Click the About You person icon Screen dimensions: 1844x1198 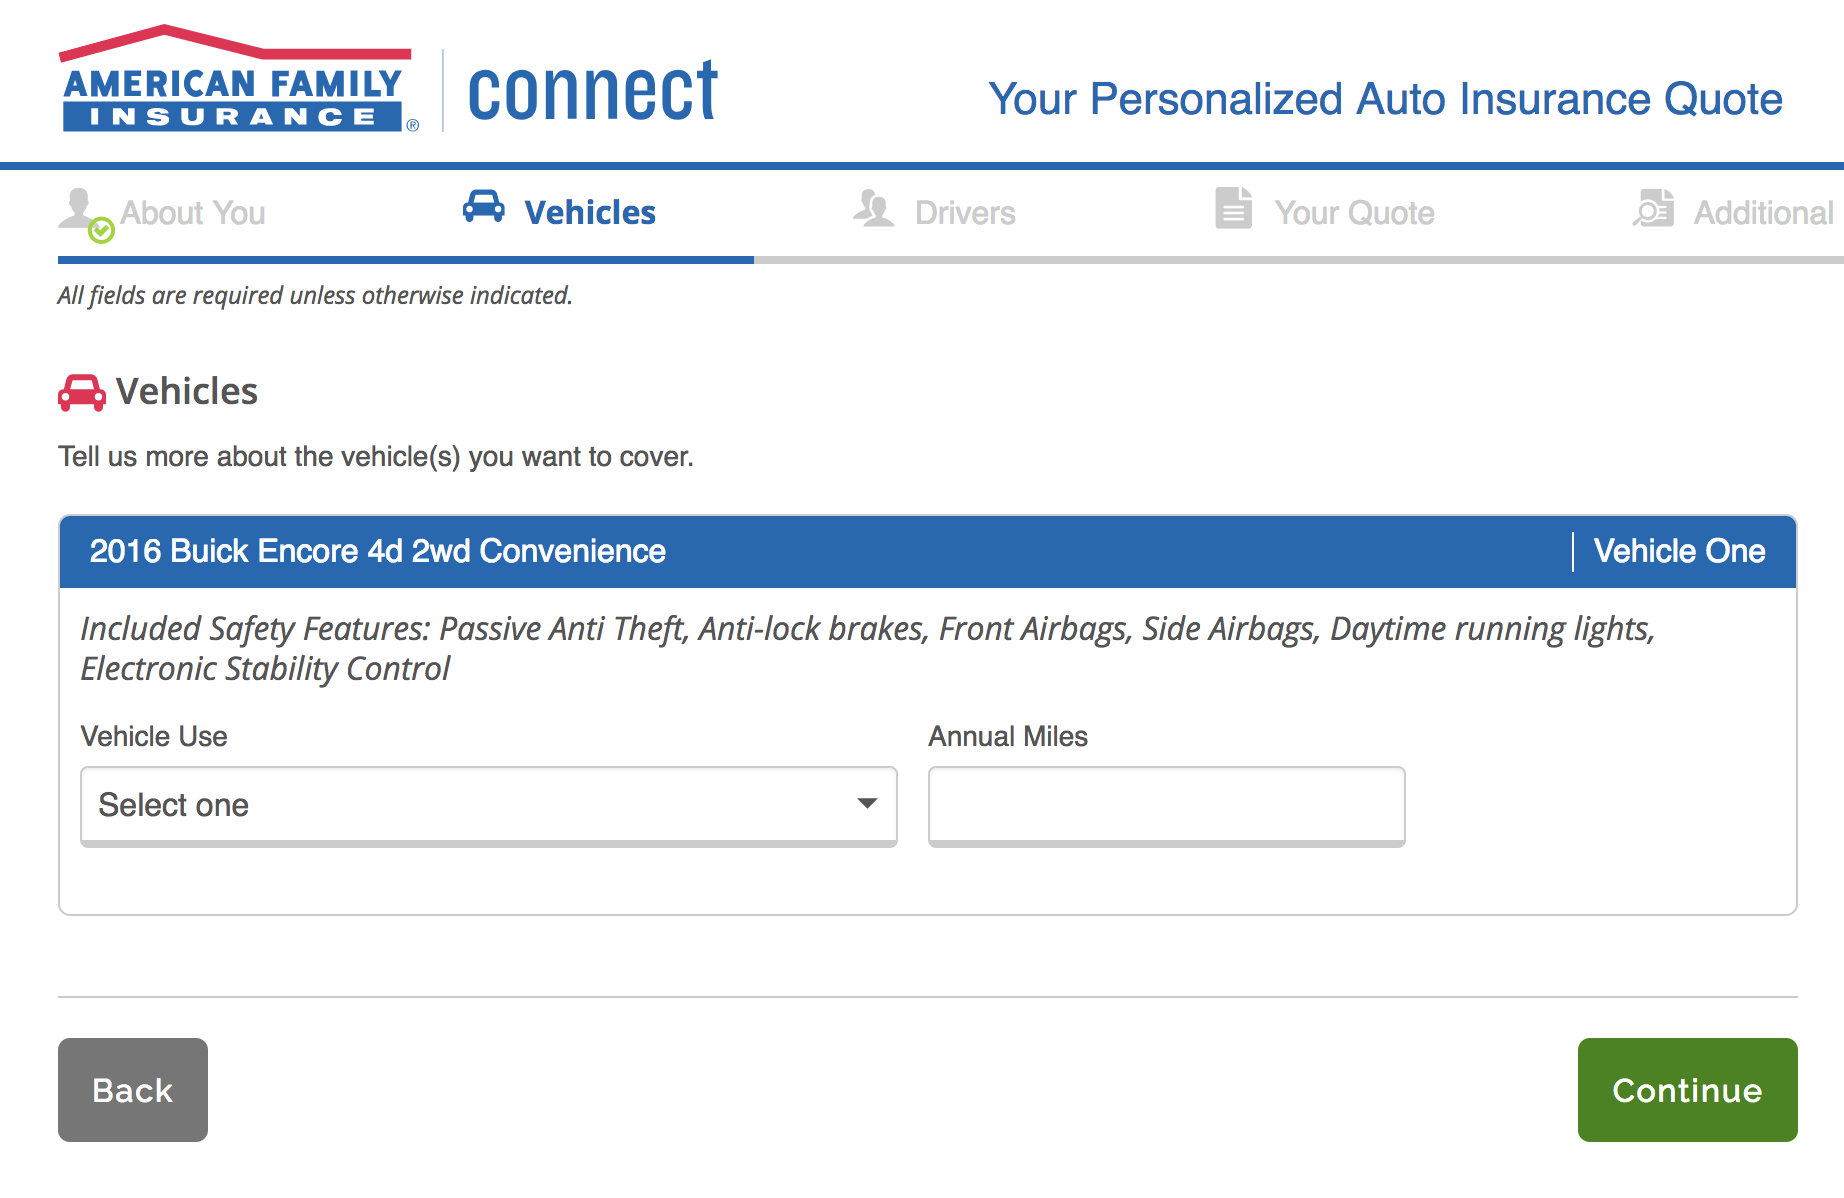(x=78, y=208)
